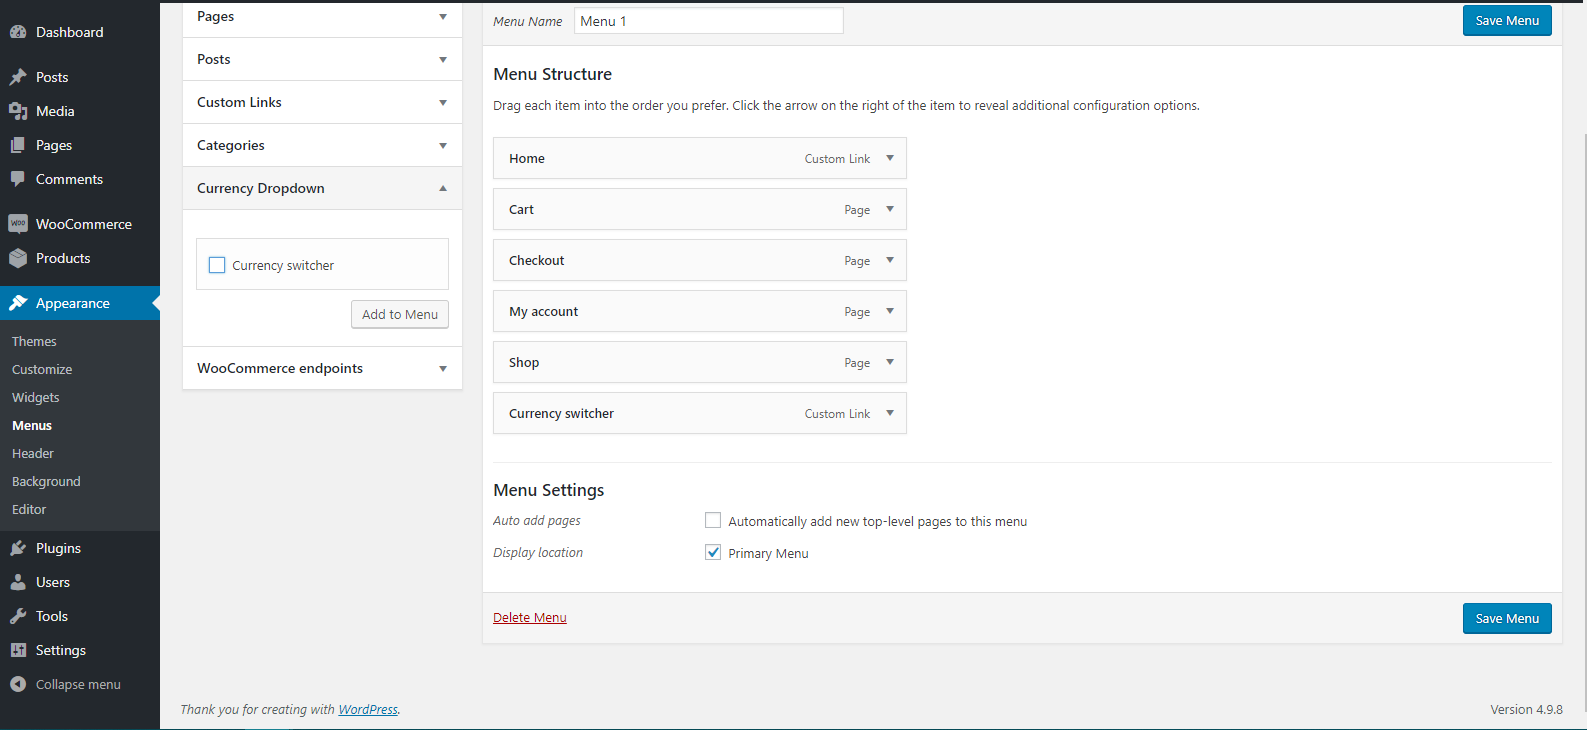The height and width of the screenshot is (730, 1587).
Task: Click the Version 4.9.8 footer text
Action: coord(1526,709)
